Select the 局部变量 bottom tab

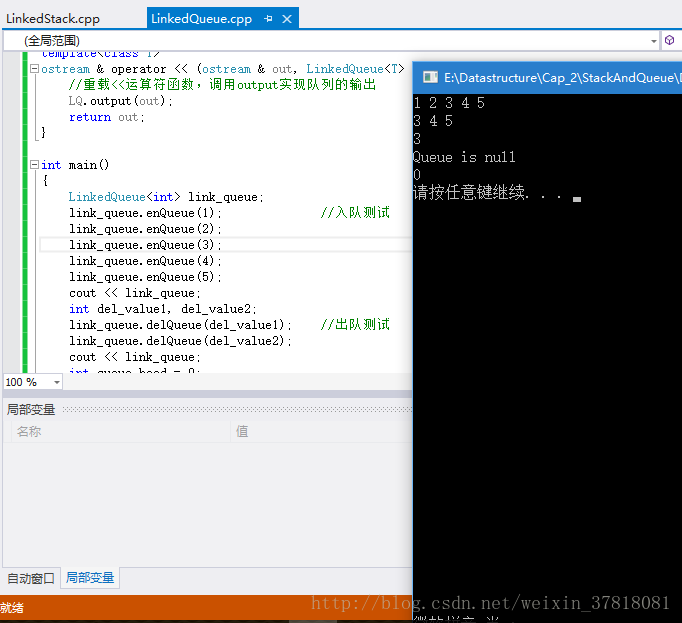pos(90,578)
